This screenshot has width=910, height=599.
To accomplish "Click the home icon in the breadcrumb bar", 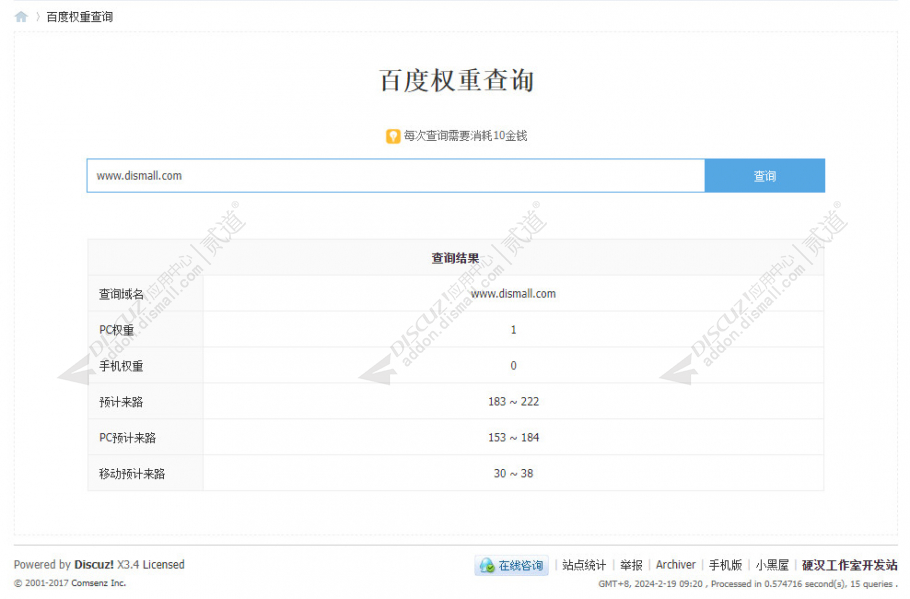I will [20, 16].
